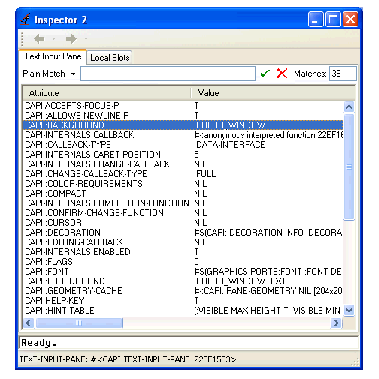Click the Value column header

[x=273, y=93]
